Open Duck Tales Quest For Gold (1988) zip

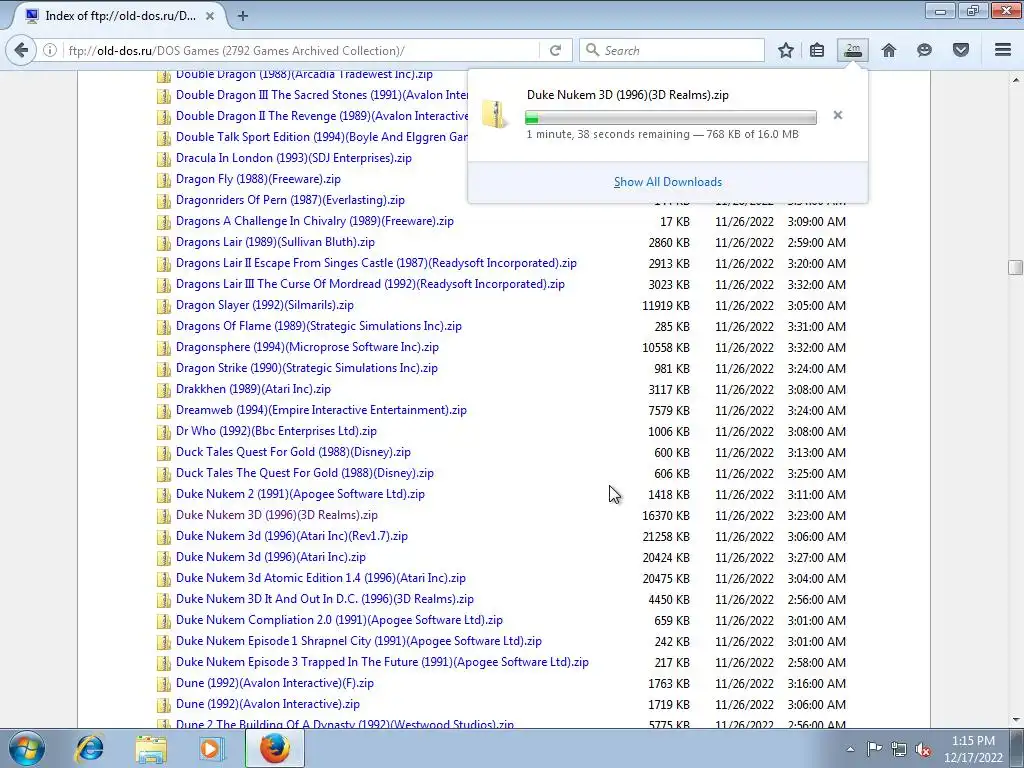(293, 452)
